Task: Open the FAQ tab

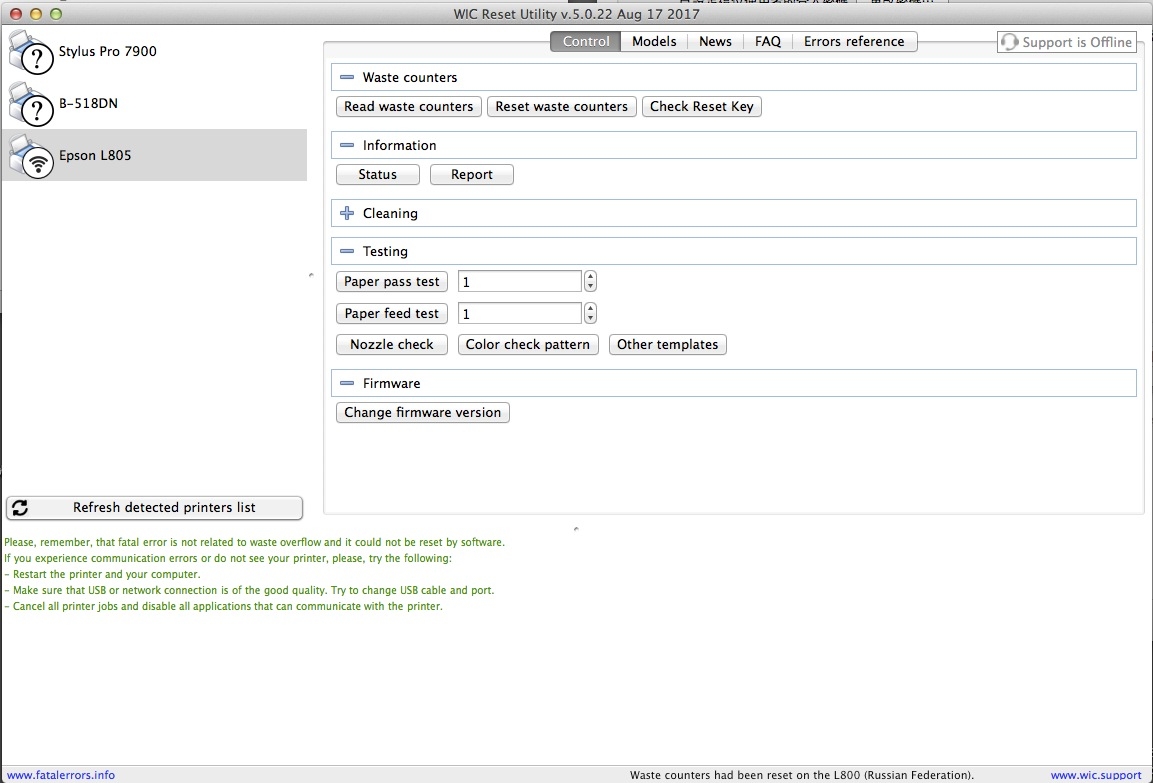Action: 768,41
